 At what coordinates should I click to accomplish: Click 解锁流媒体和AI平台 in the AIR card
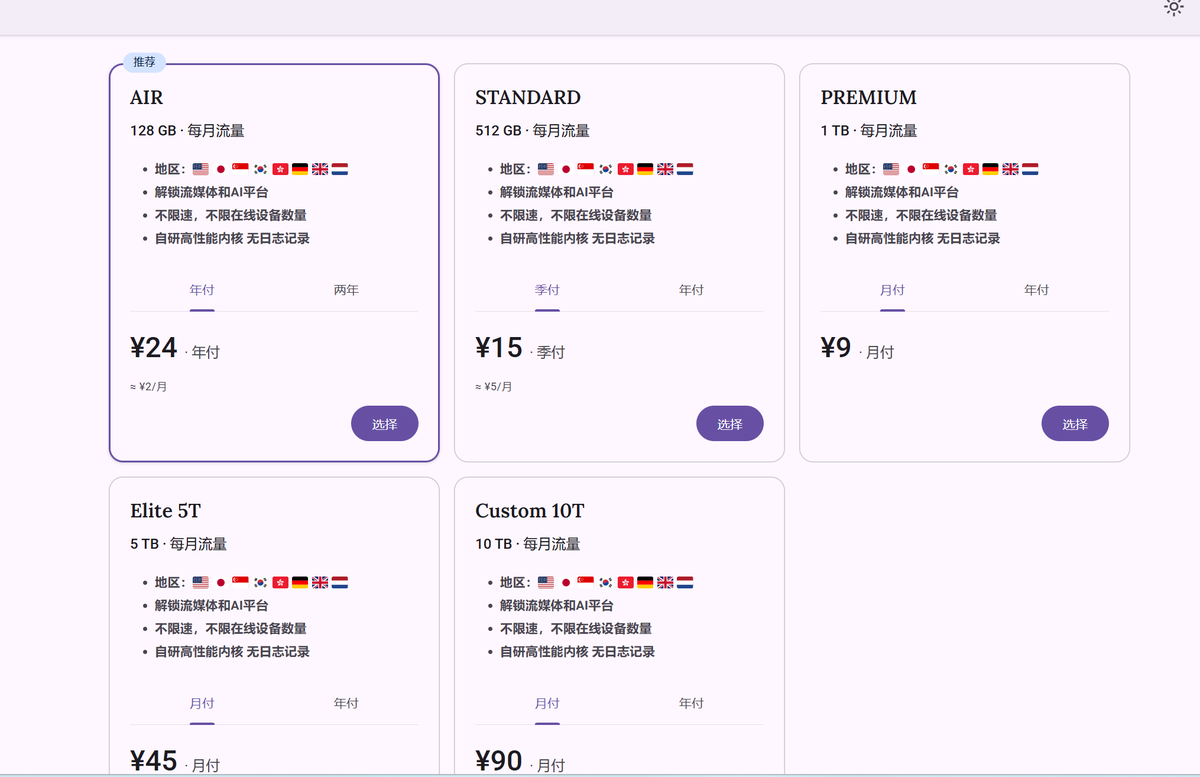[211, 192]
